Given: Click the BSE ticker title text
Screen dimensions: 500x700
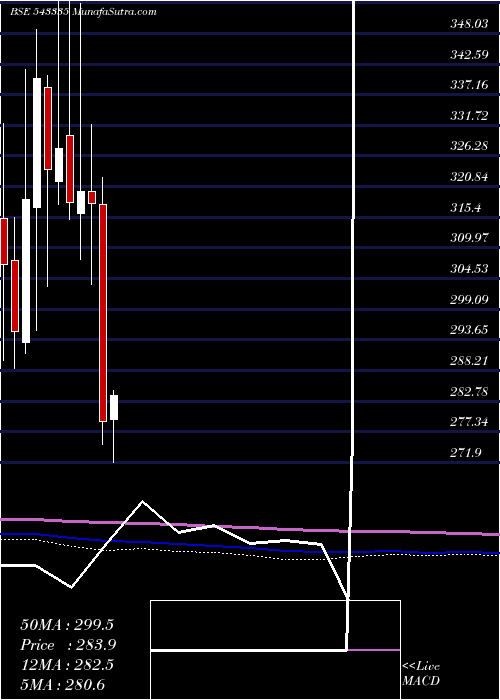Looking at the screenshot, I should [x=83, y=12].
